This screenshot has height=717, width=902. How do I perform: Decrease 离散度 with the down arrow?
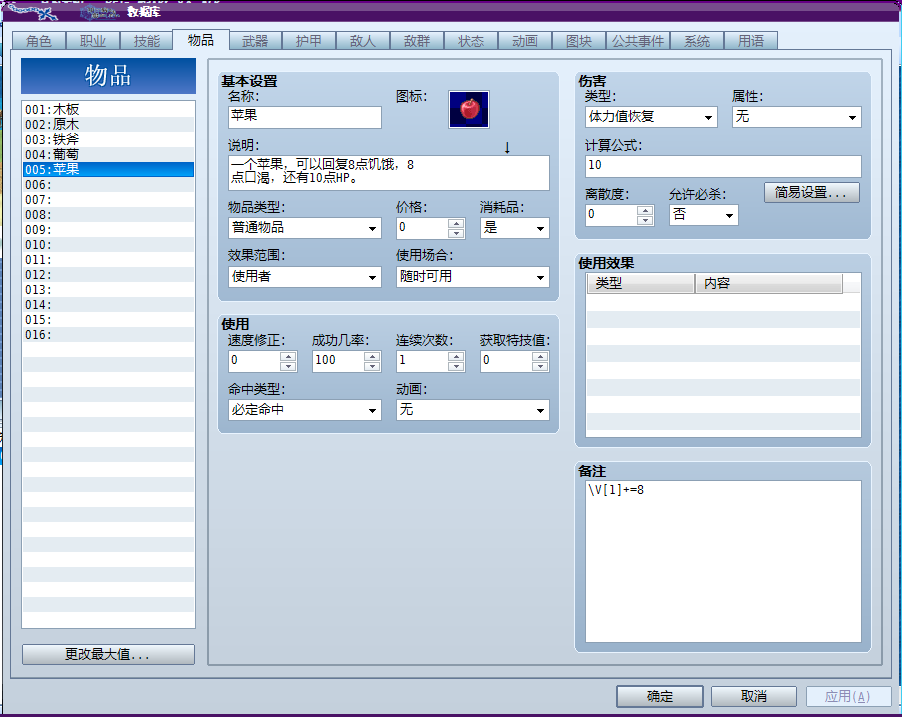(645, 220)
